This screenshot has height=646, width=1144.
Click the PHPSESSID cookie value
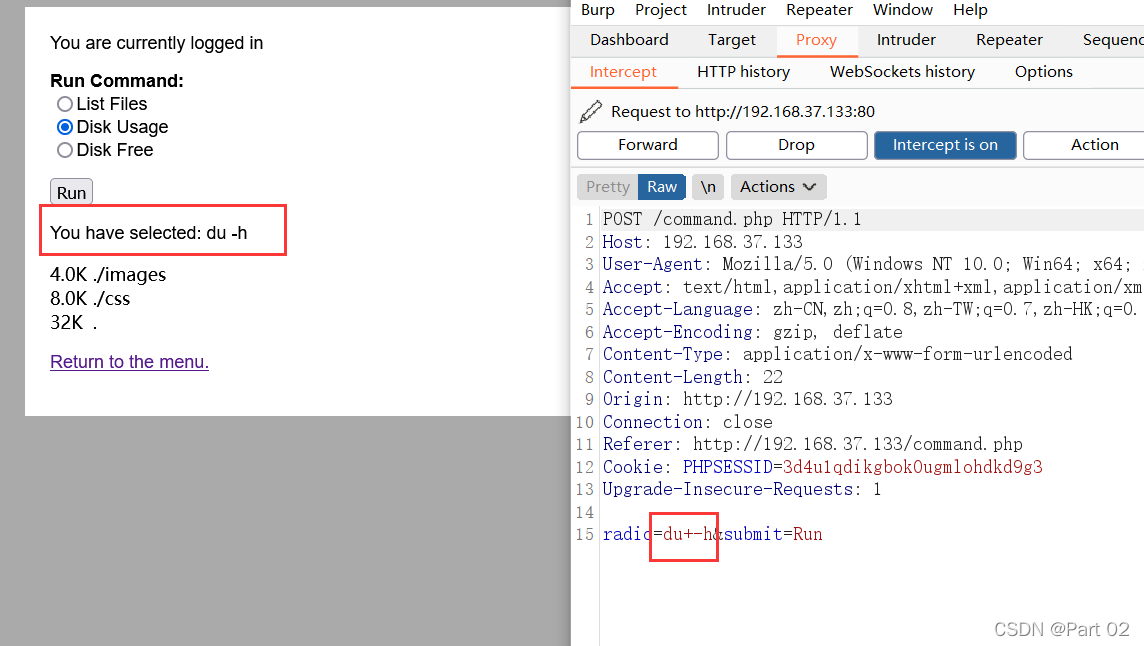[x=913, y=467]
